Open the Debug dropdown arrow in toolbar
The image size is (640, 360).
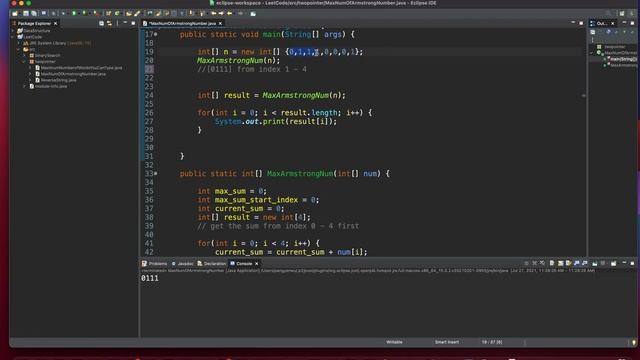(68, 13)
